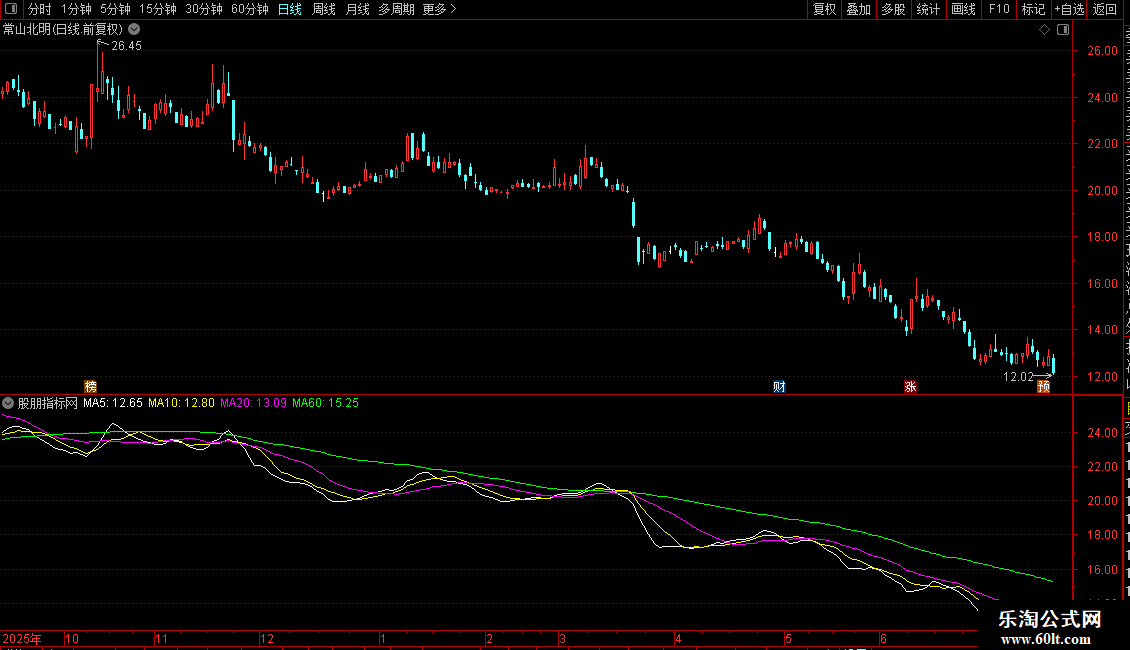Open the 多周期 multi-period view
Viewport: 1130px width, 650px height.
(x=396, y=9)
